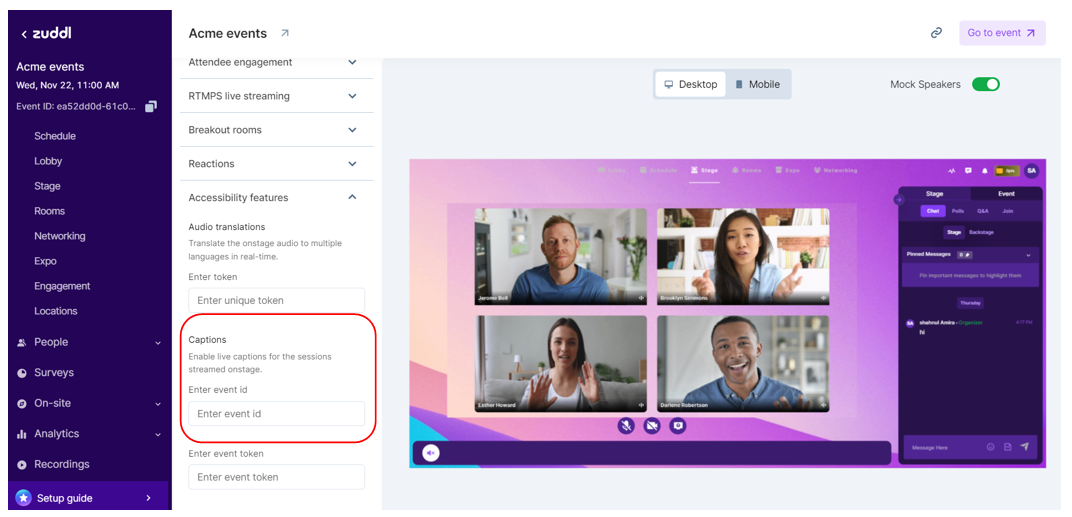This screenshot has width=1072, height=517.
Task: Click the Enter unique token field
Action: [x=276, y=300]
